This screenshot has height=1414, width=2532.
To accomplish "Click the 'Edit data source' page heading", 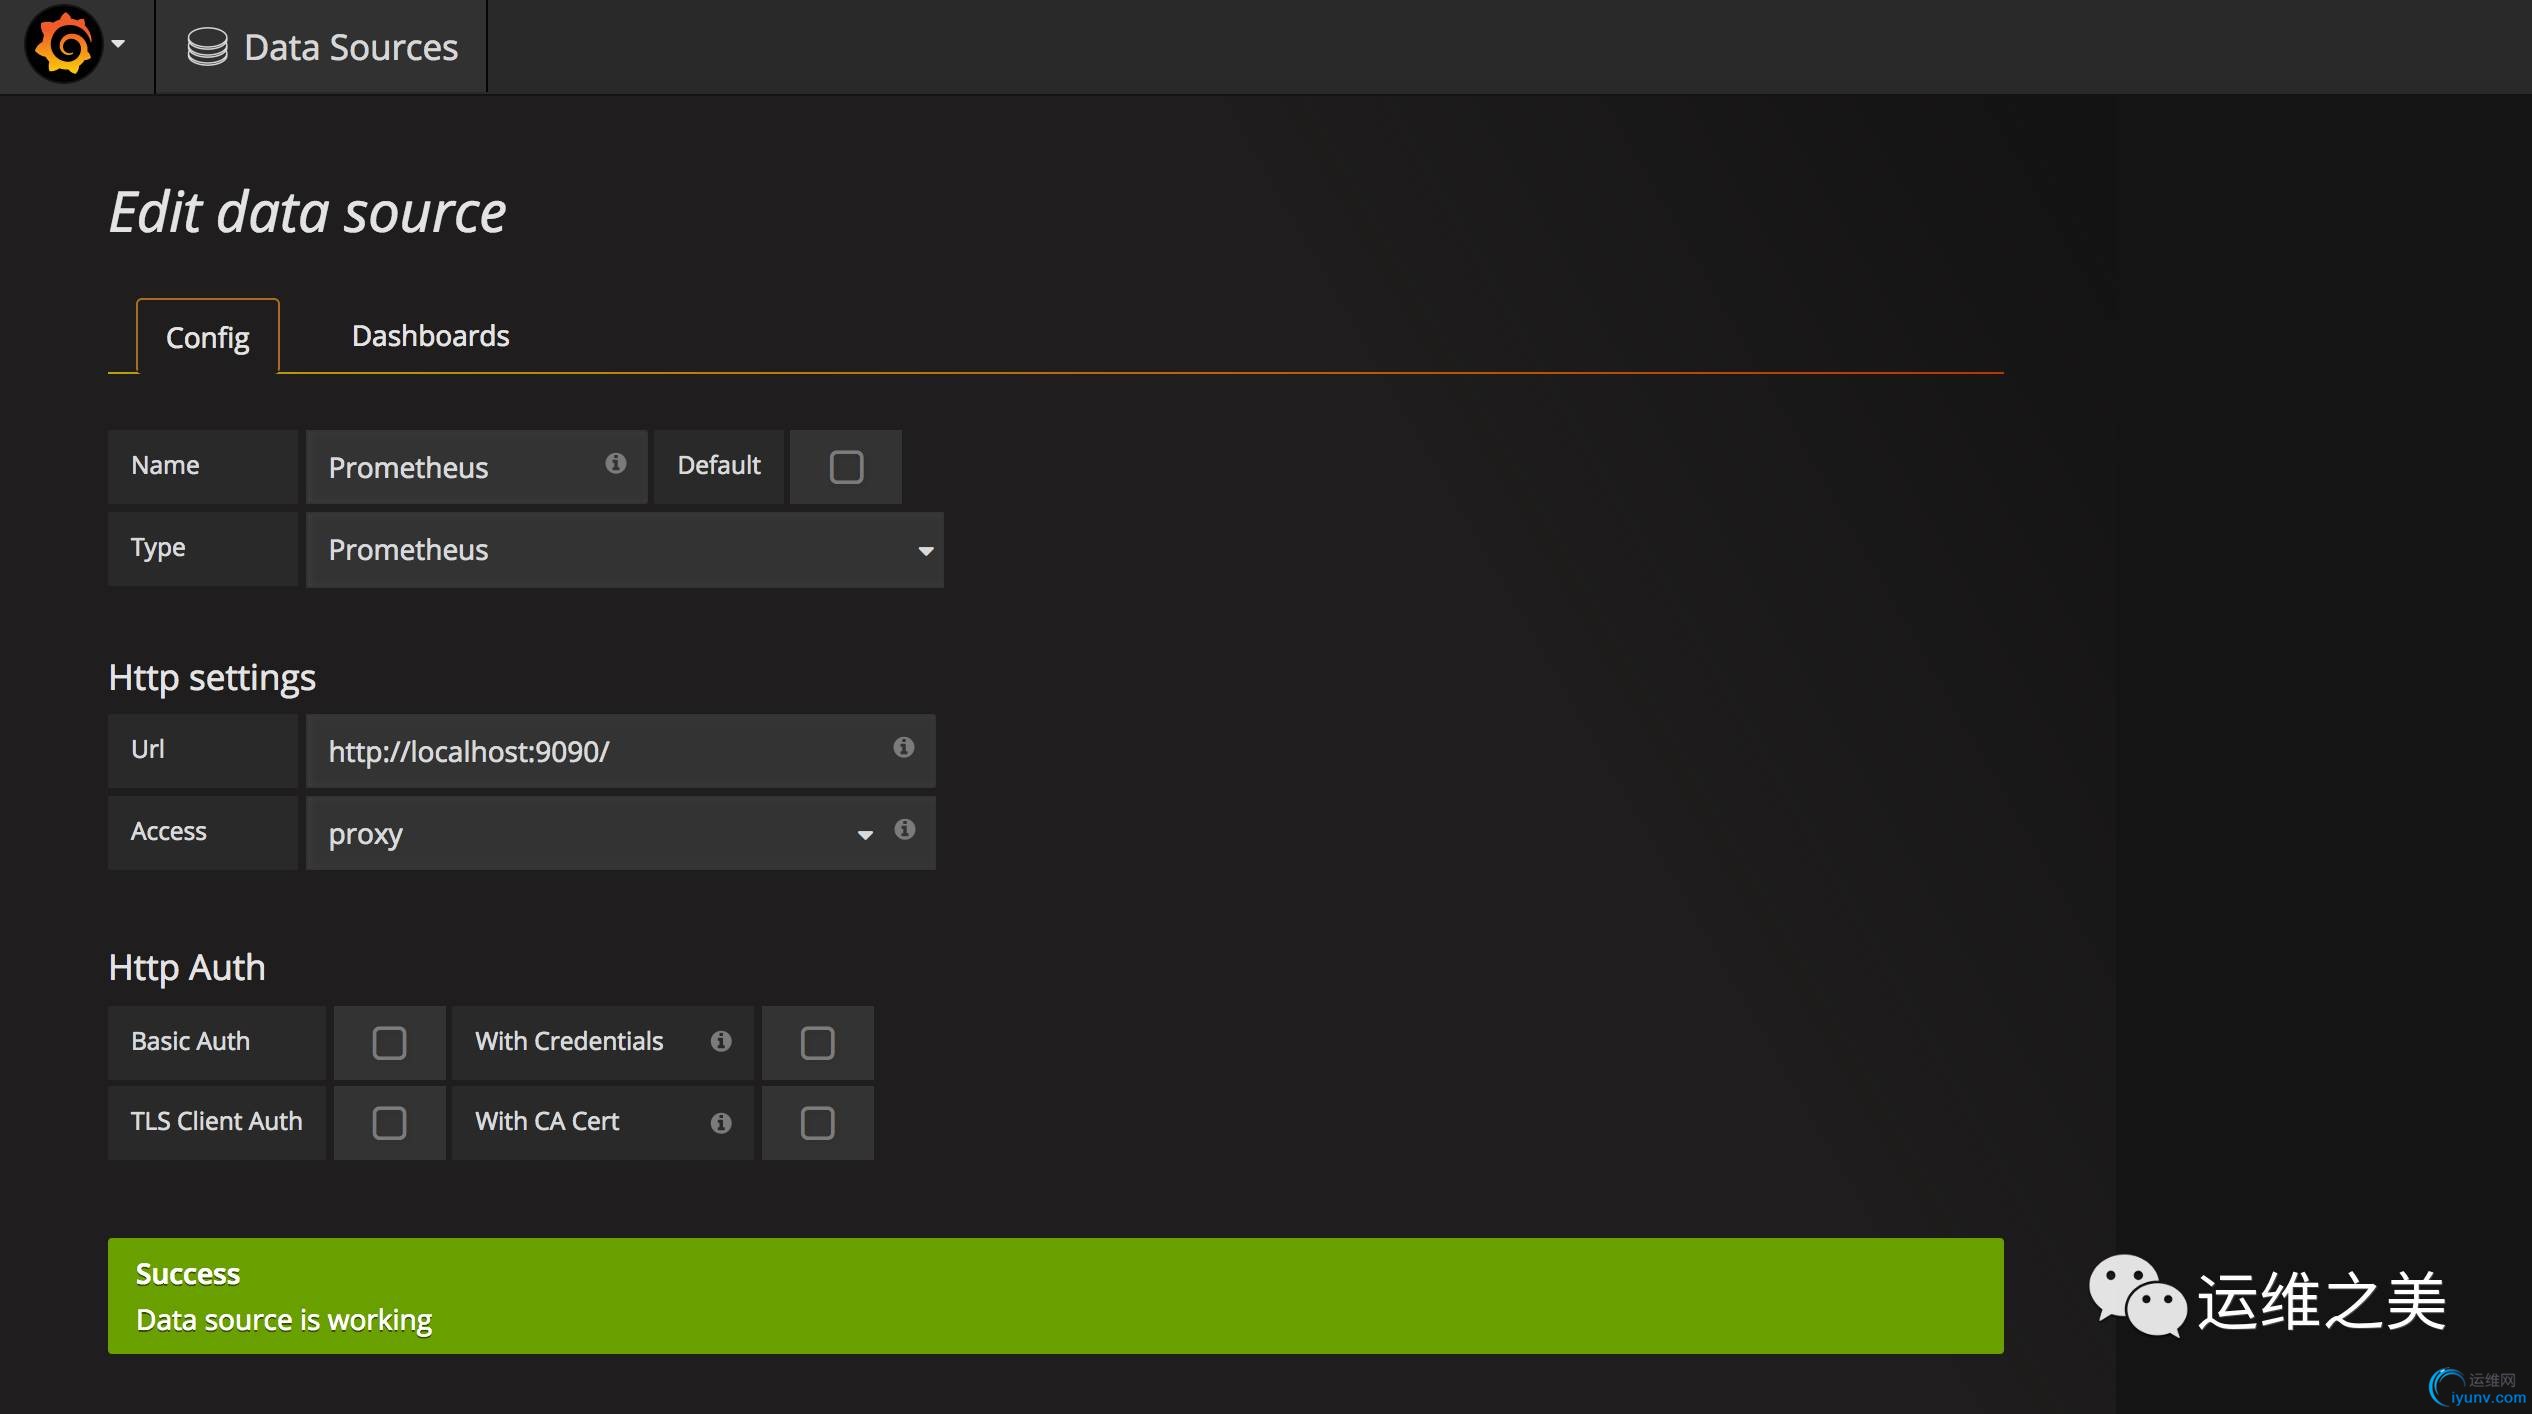I will coord(308,212).
